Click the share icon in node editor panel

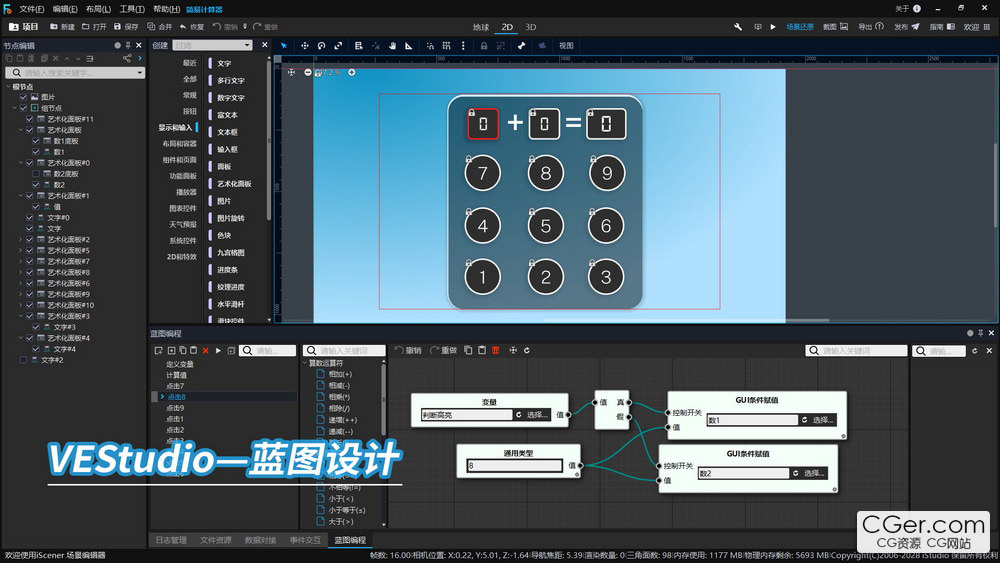coord(127,59)
